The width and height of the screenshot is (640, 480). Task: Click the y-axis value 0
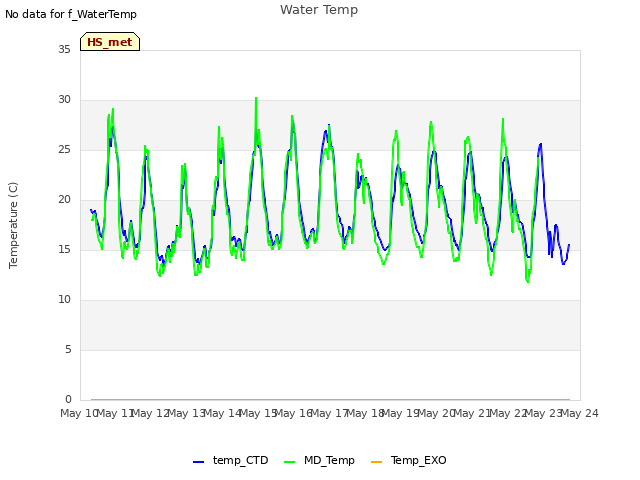pyautogui.click(x=68, y=399)
